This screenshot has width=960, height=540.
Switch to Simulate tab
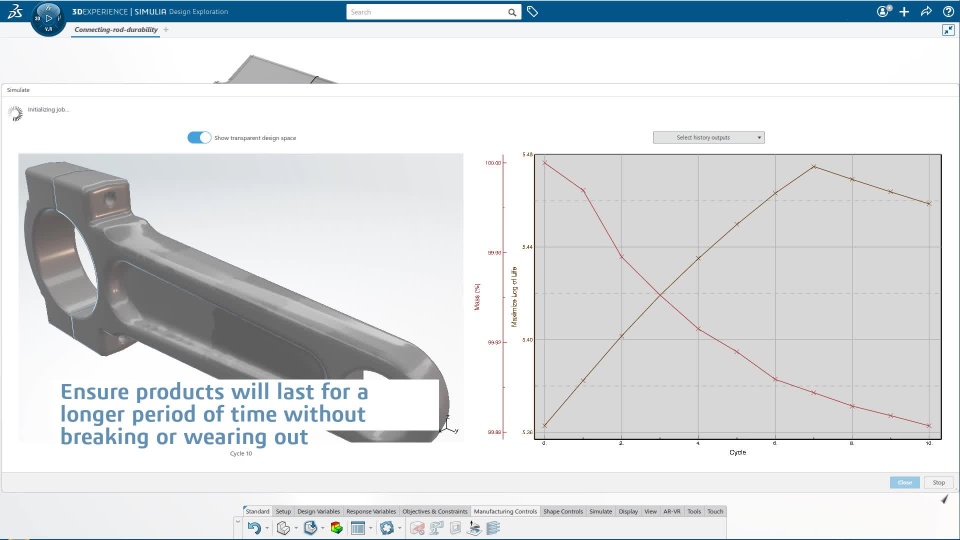point(601,511)
